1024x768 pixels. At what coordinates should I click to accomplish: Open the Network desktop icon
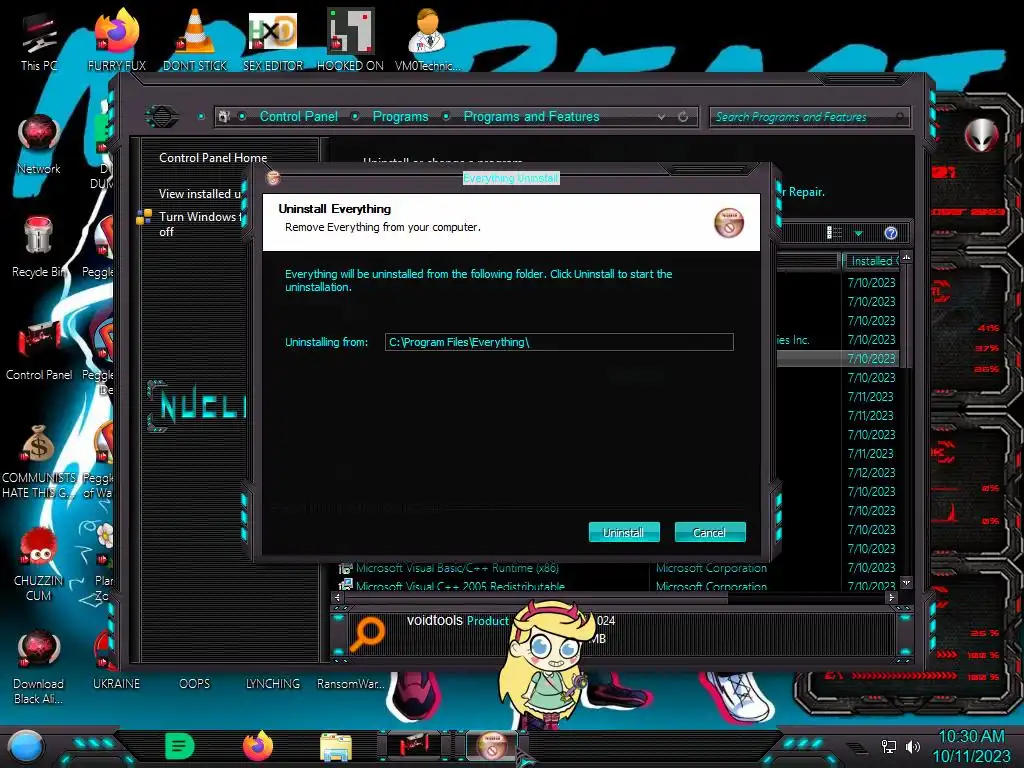39,144
